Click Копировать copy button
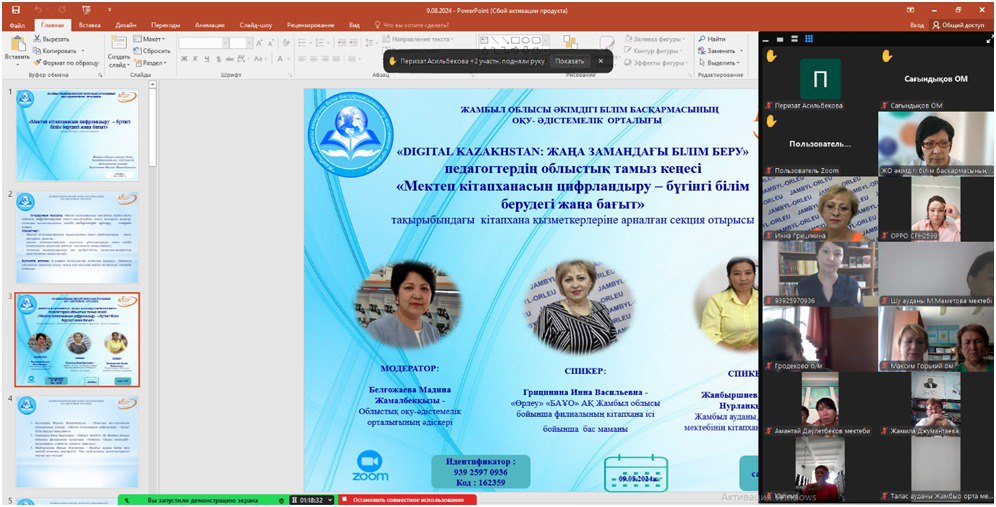 [54, 51]
